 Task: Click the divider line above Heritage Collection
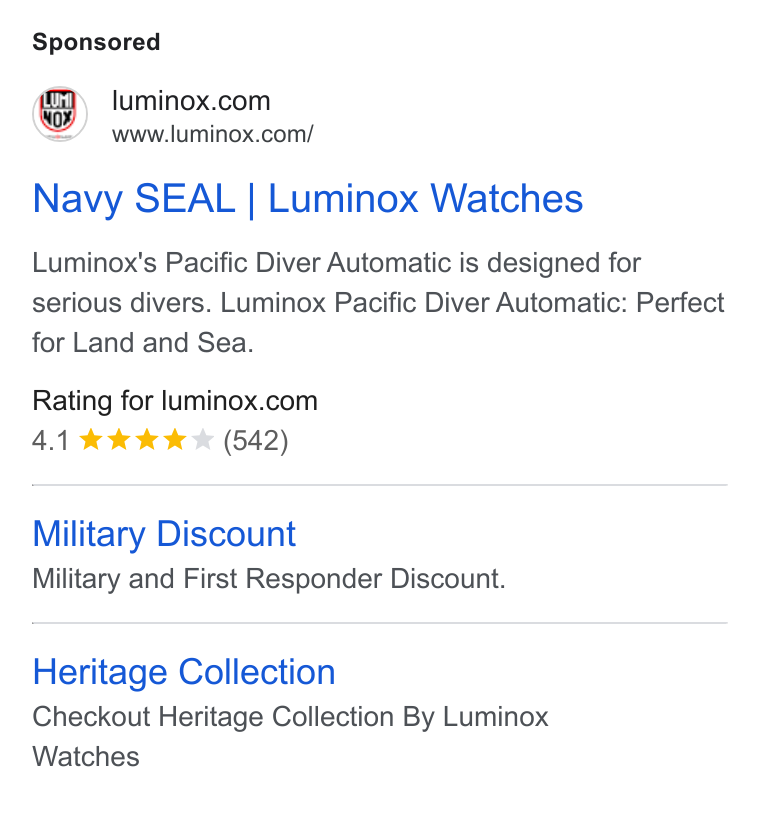[x=380, y=623]
